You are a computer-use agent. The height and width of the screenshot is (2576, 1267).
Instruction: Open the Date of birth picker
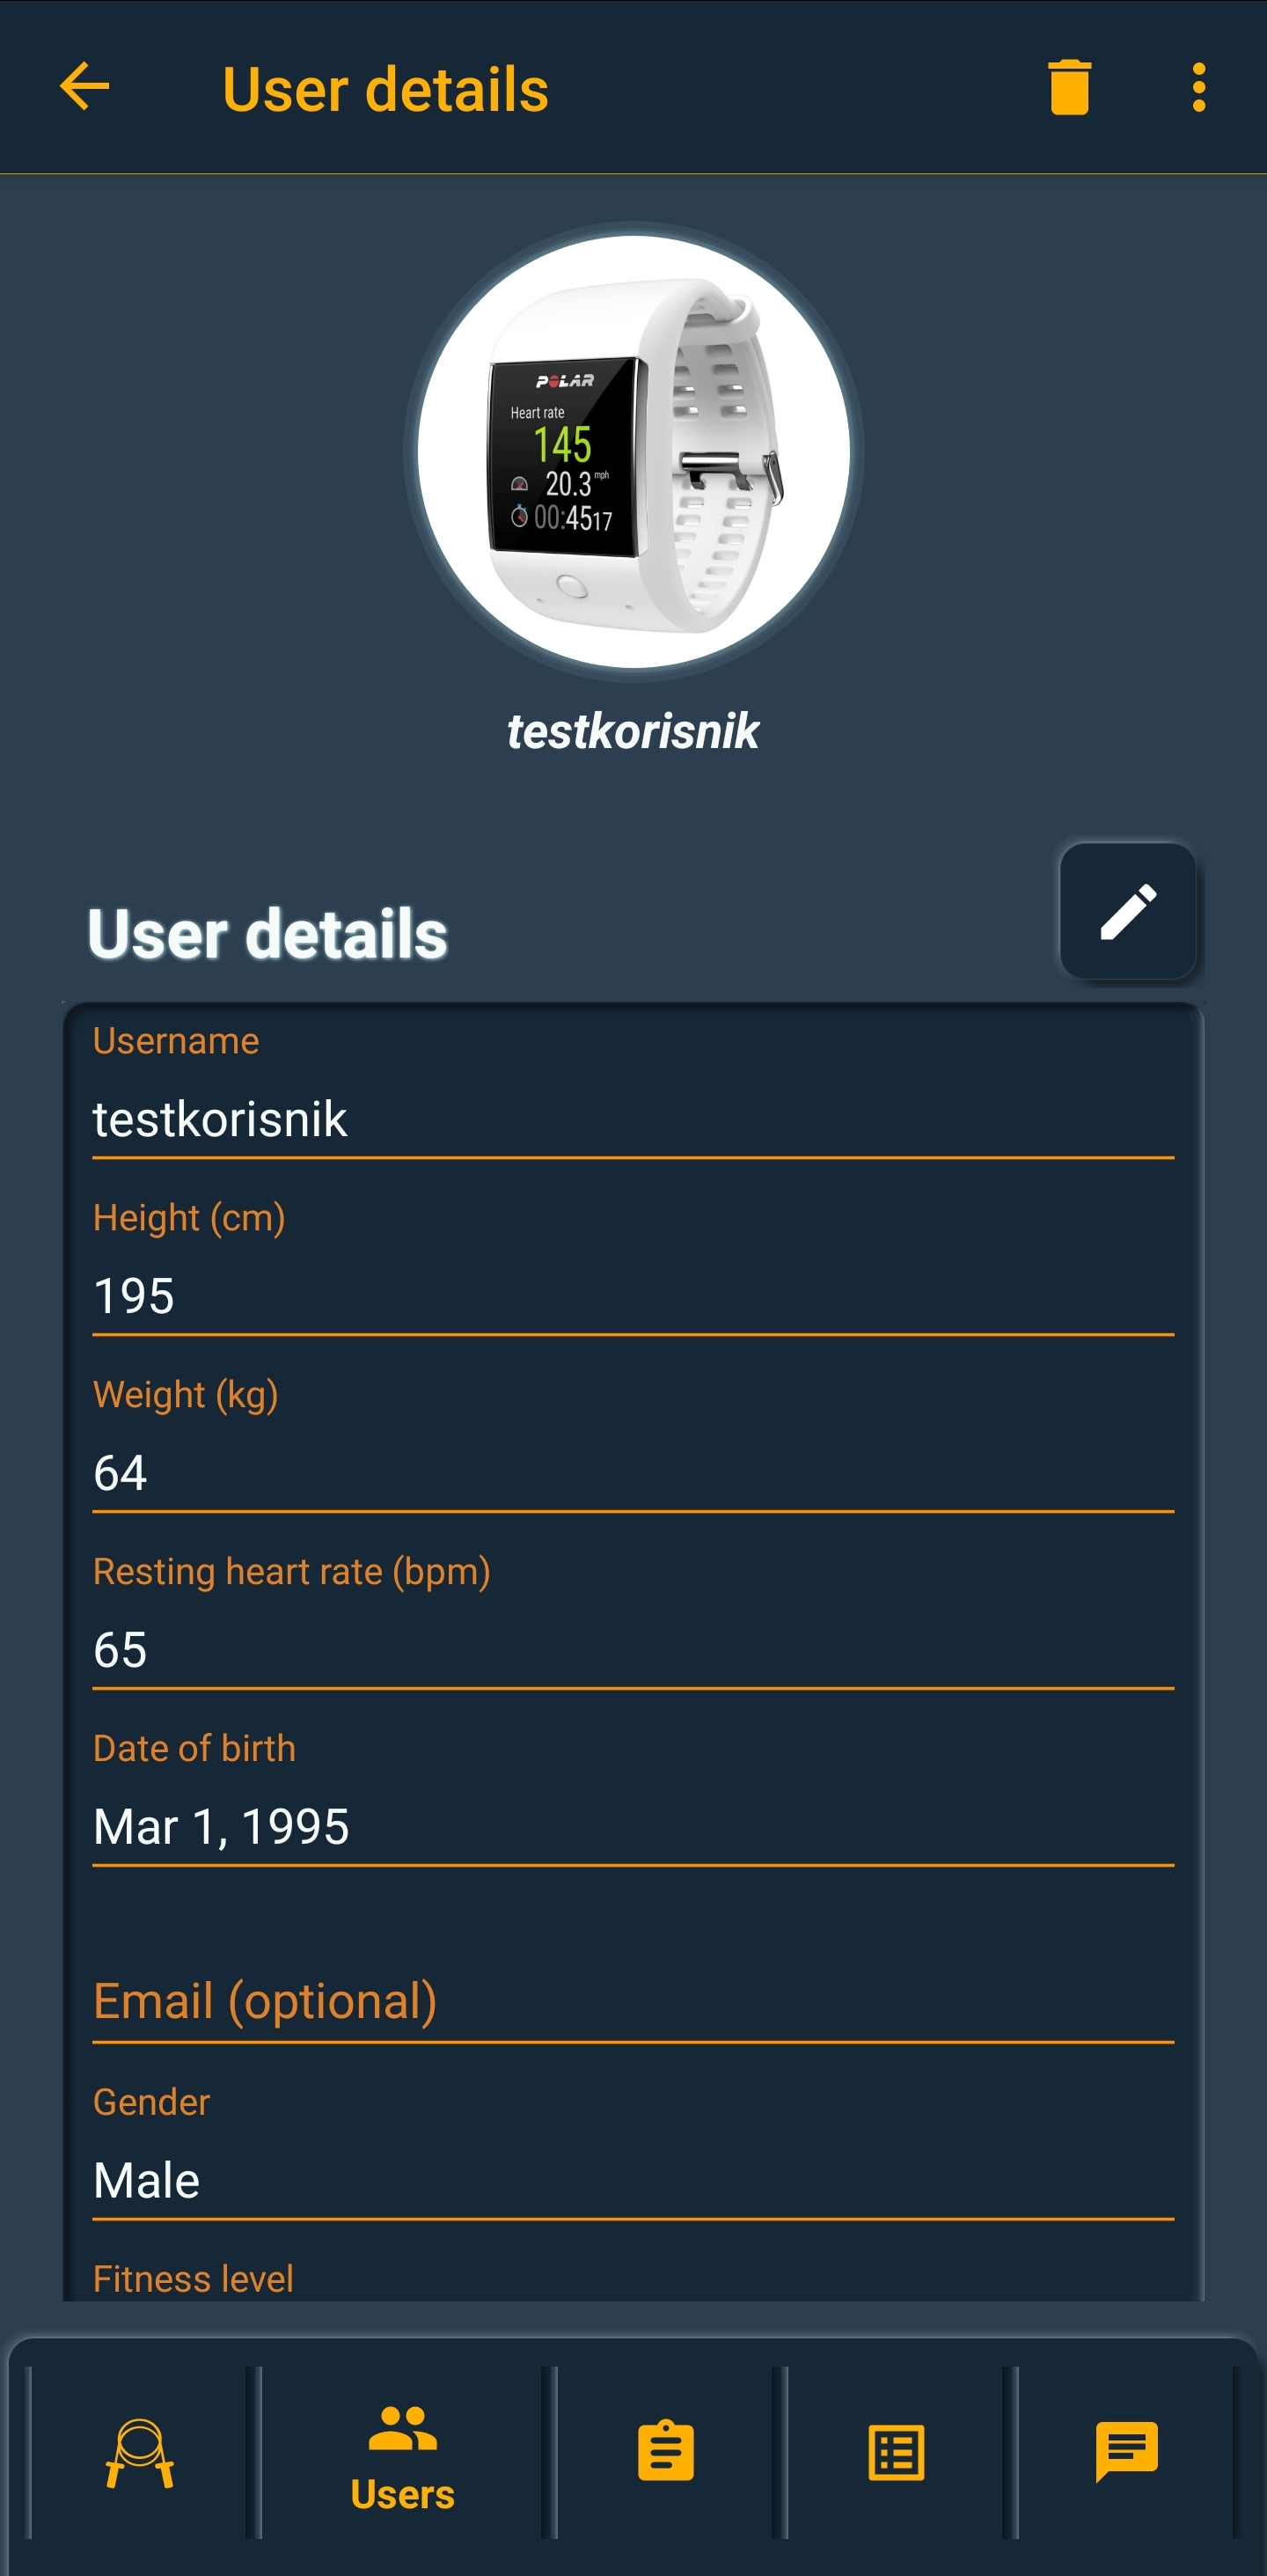tap(633, 1800)
